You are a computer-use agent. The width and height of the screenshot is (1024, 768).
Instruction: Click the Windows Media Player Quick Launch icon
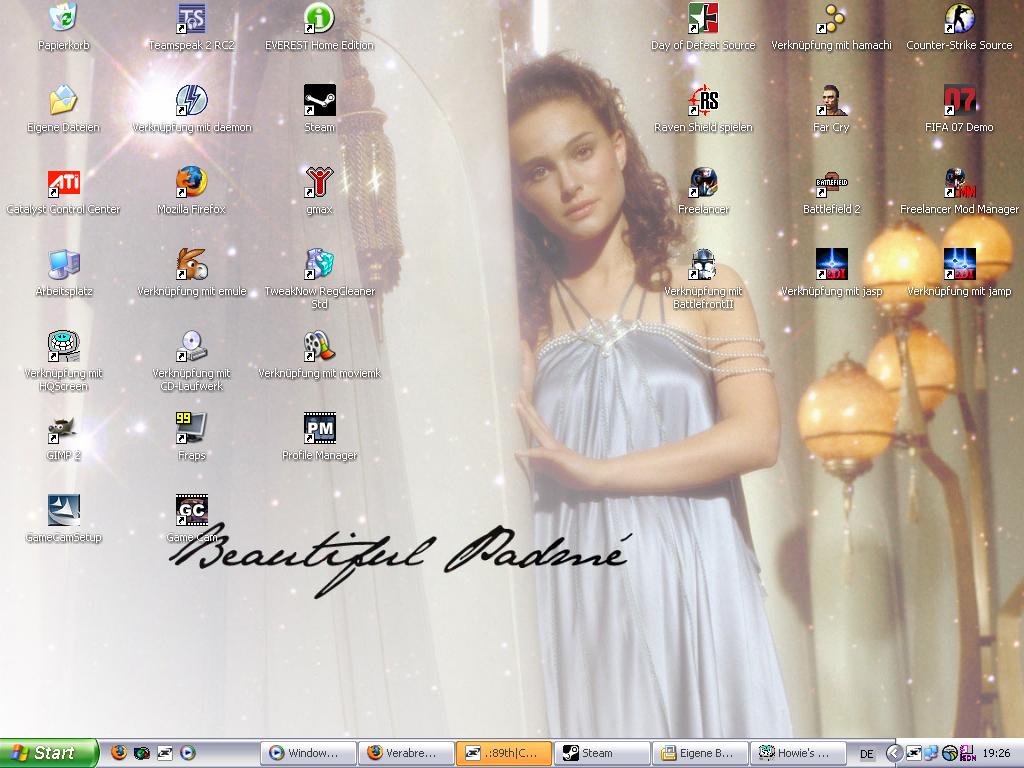click(x=187, y=753)
